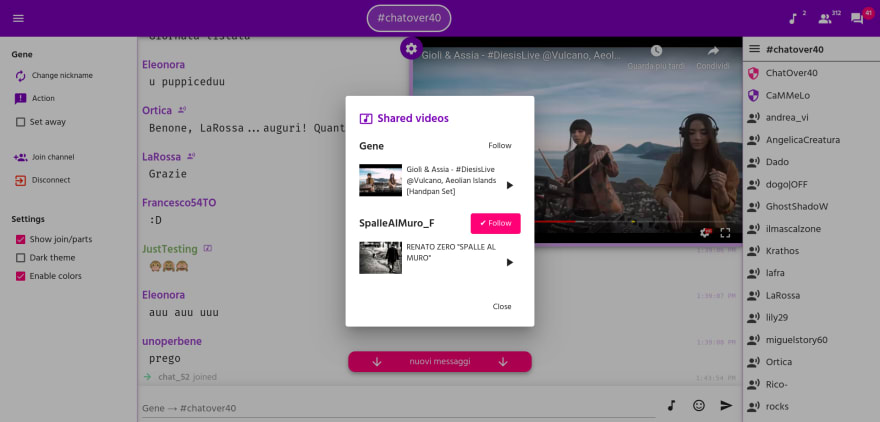Send message with paper plane icon
Screen dimensions: 880x422
(727, 405)
